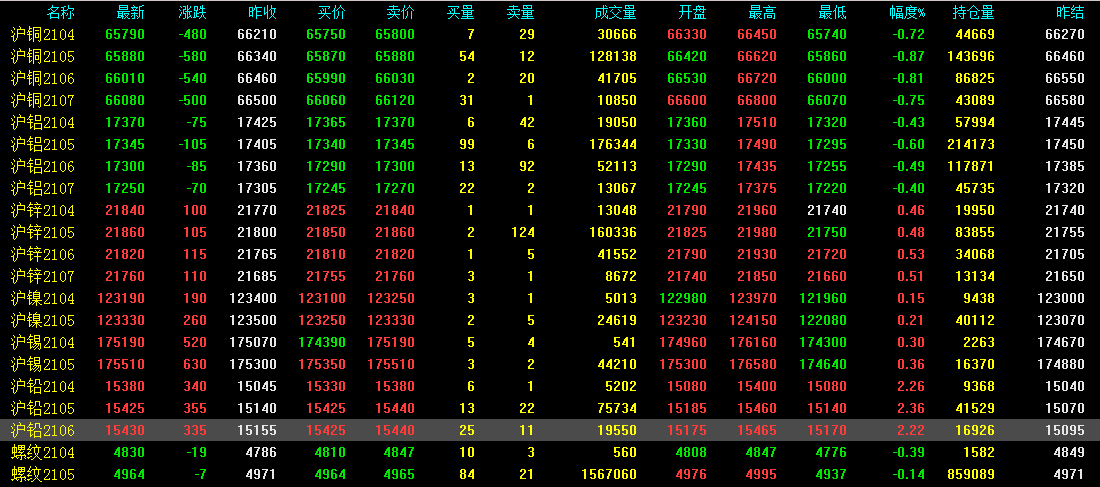The width and height of the screenshot is (1100, 487).
Task: Select the 沪镍2105 contract row
Action: 550,321
